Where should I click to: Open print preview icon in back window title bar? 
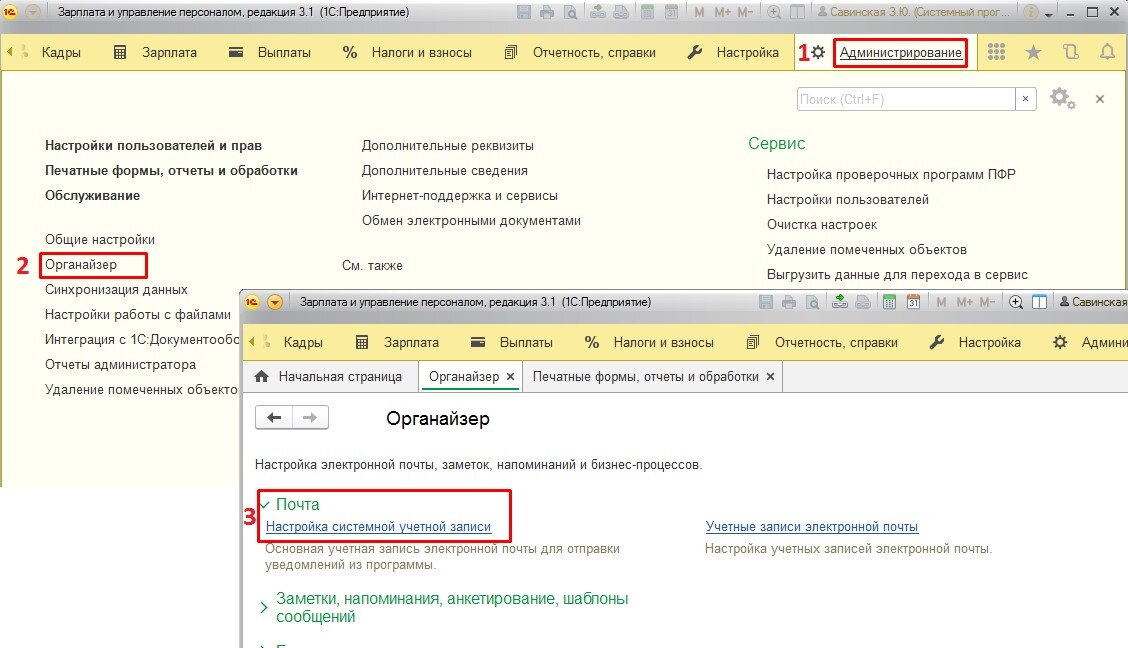[570, 12]
